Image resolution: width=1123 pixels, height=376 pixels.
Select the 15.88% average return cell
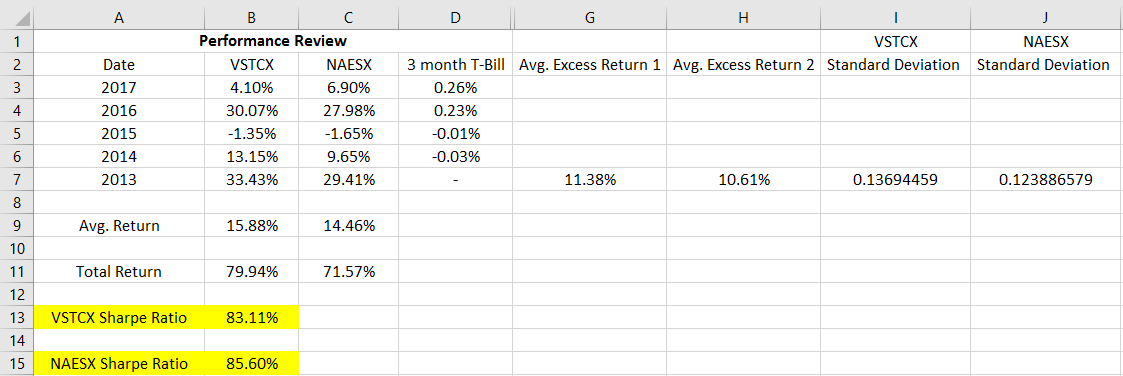click(251, 226)
